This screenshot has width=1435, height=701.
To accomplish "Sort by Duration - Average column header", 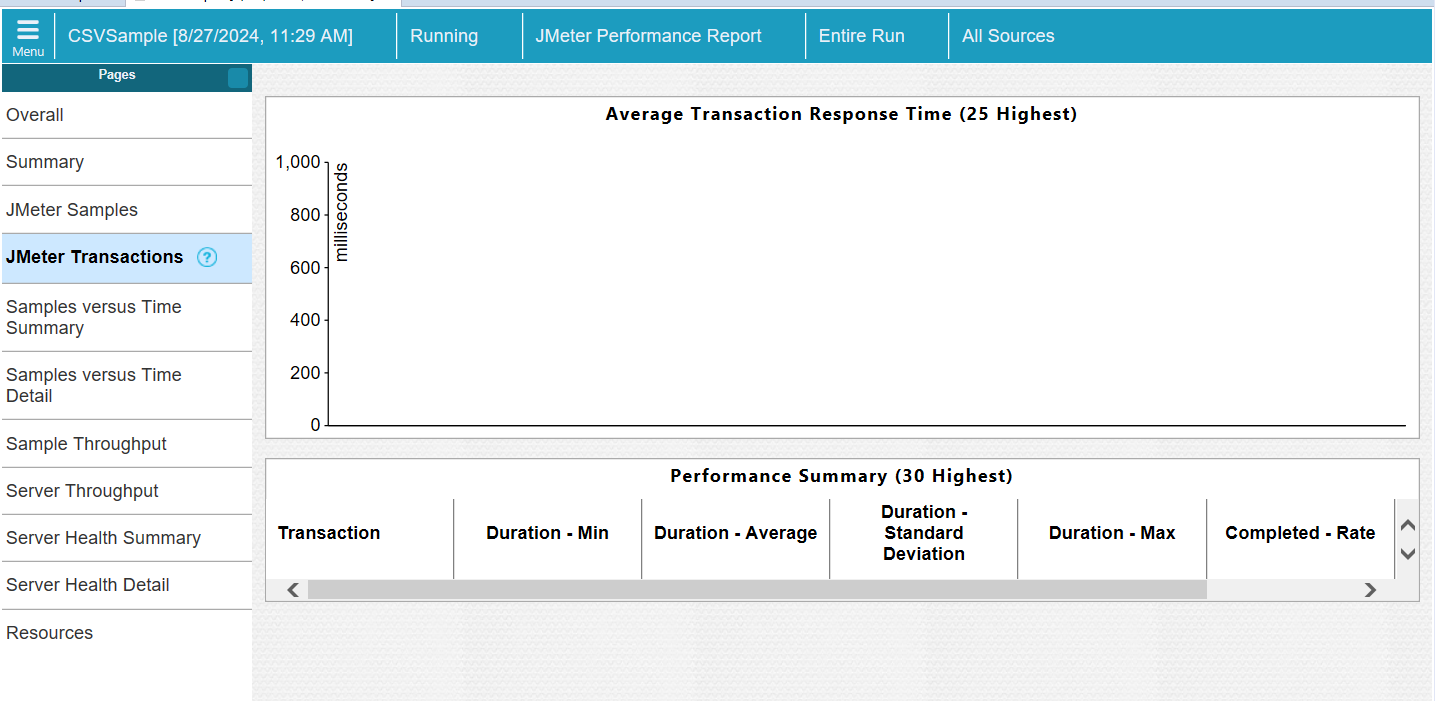I will point(735,533).
